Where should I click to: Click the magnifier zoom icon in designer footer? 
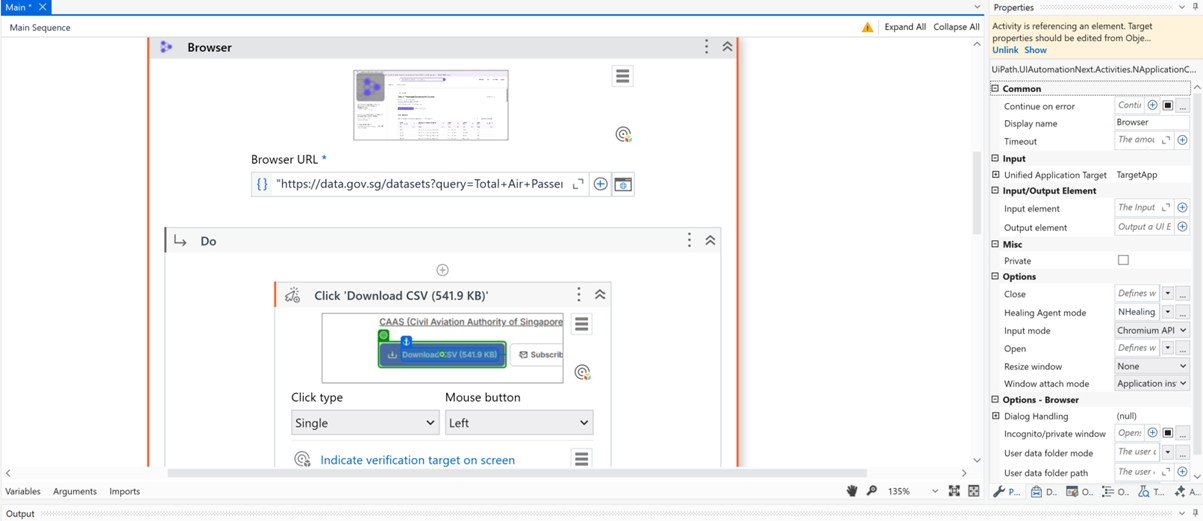(x=872, y=491)
